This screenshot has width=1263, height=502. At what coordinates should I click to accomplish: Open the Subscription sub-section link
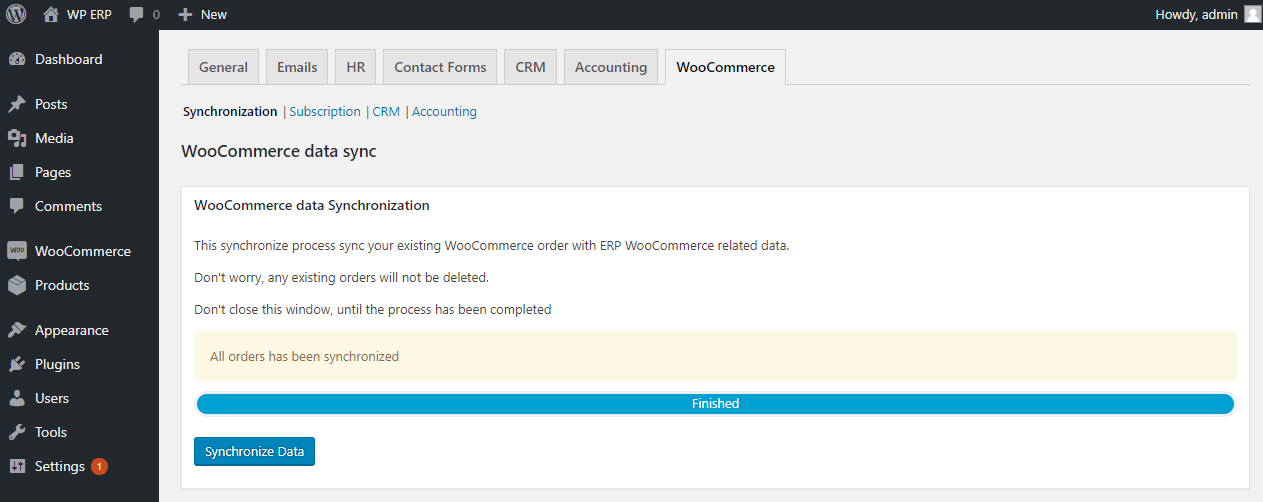pyautogui.click(x=325, y=112)
